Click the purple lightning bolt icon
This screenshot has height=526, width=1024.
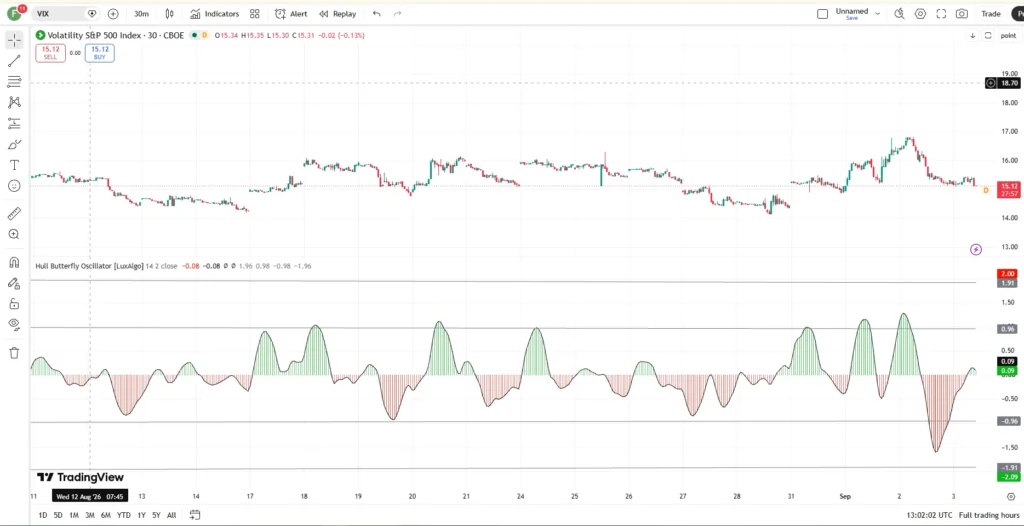(976, 250)
